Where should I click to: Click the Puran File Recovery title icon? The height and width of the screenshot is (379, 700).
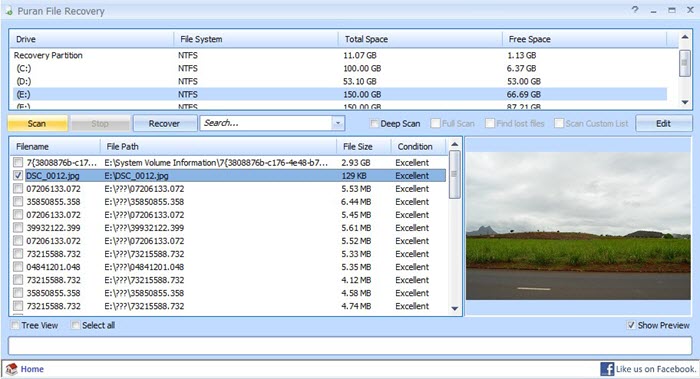(9, 11)
